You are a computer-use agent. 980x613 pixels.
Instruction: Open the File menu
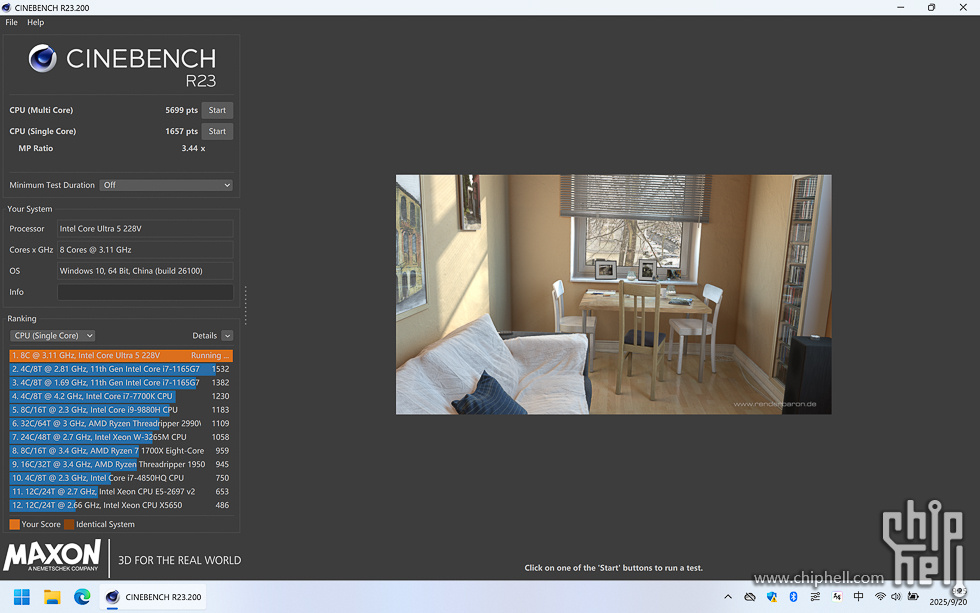(11, 22)
